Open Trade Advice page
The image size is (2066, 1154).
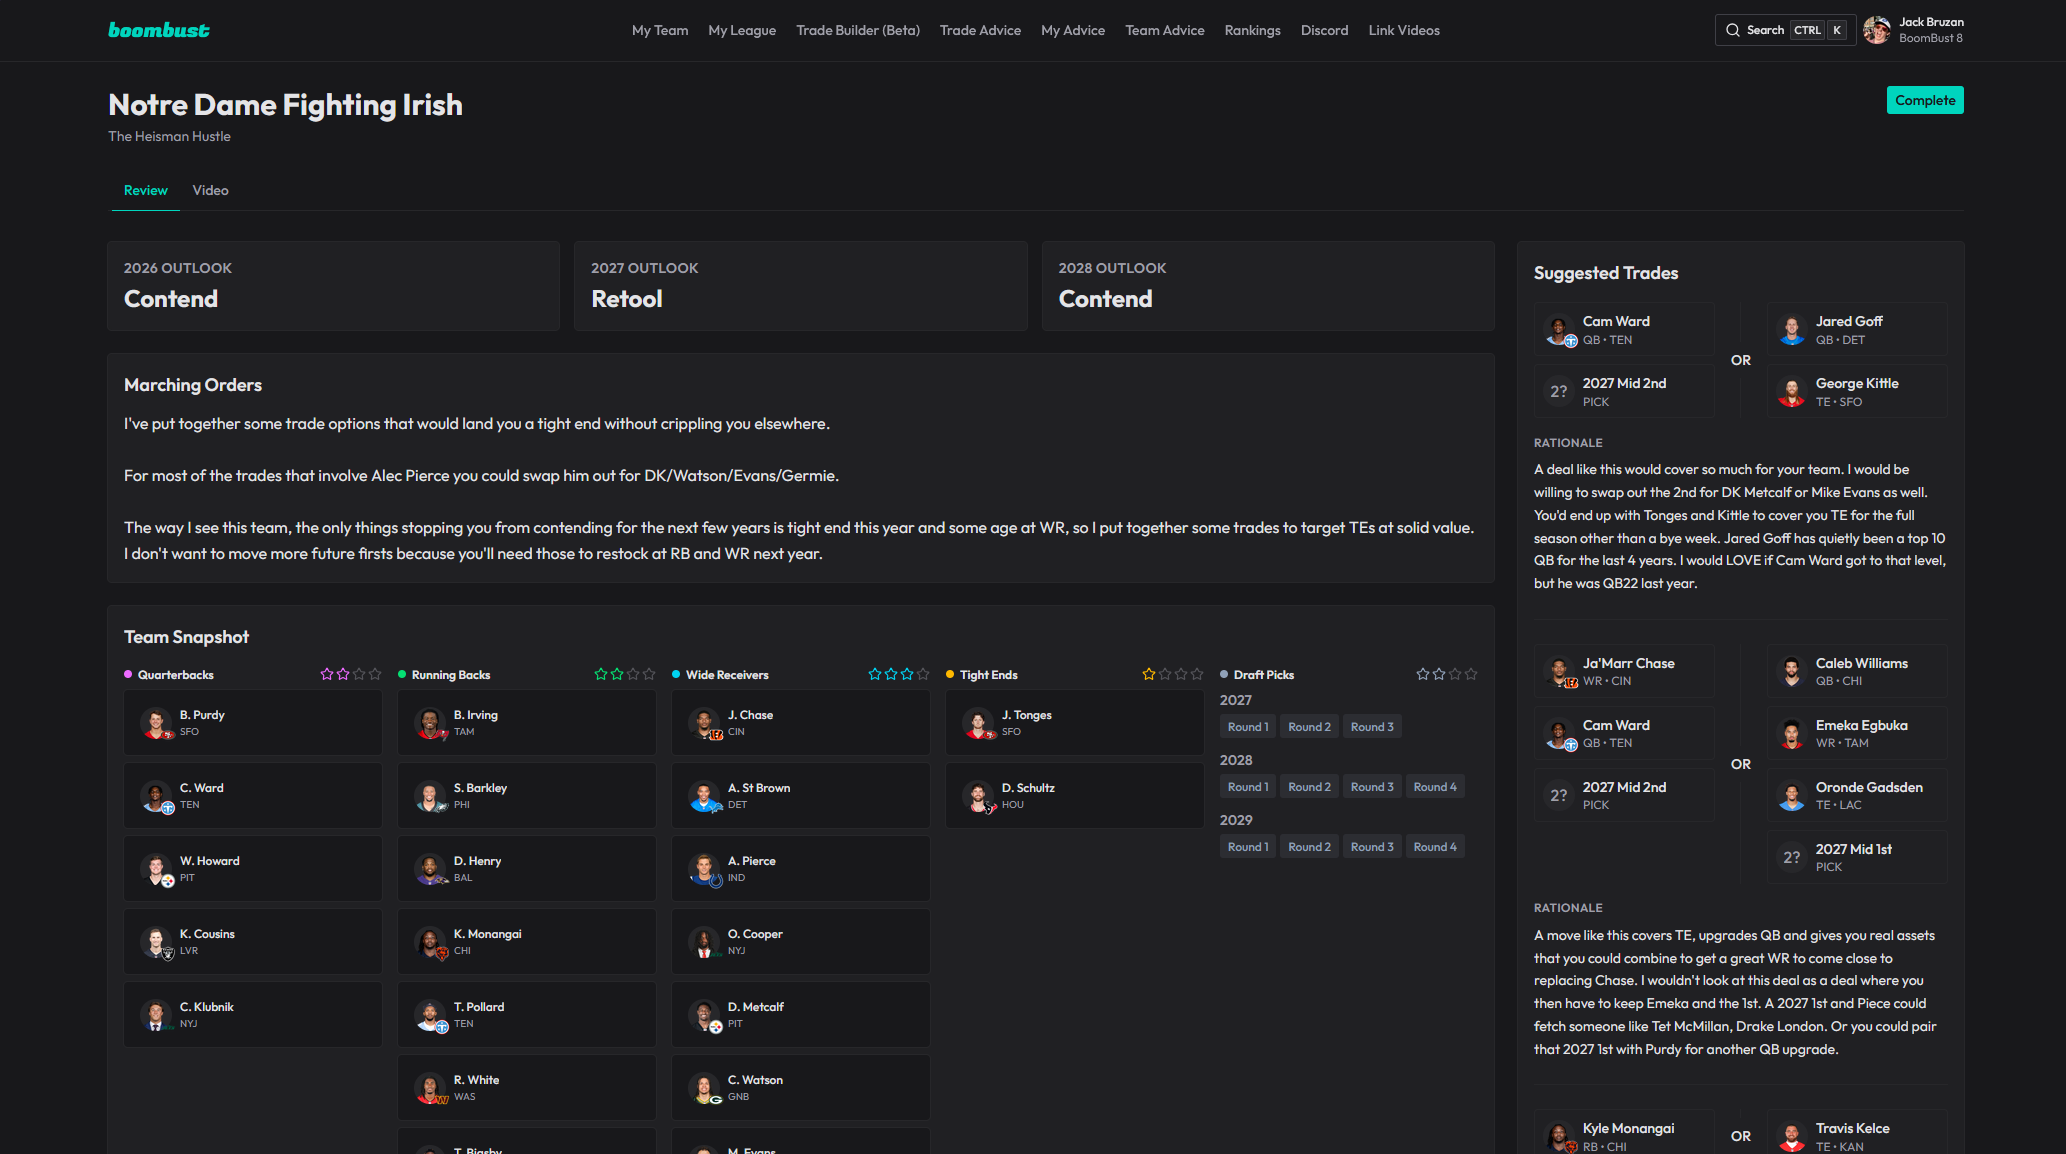980,30
